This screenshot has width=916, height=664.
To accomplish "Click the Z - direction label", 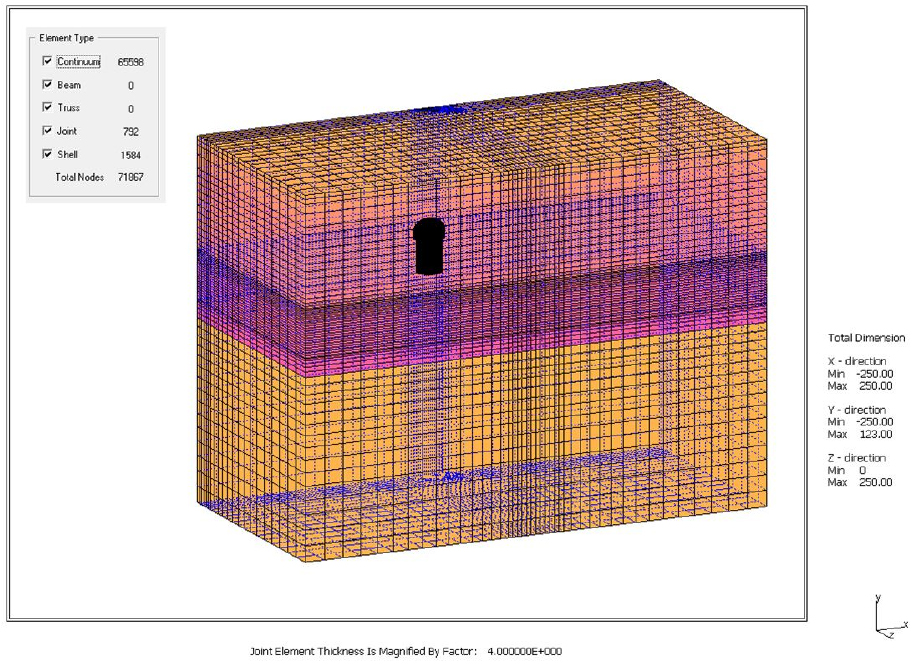I will [x=856, y=458].
